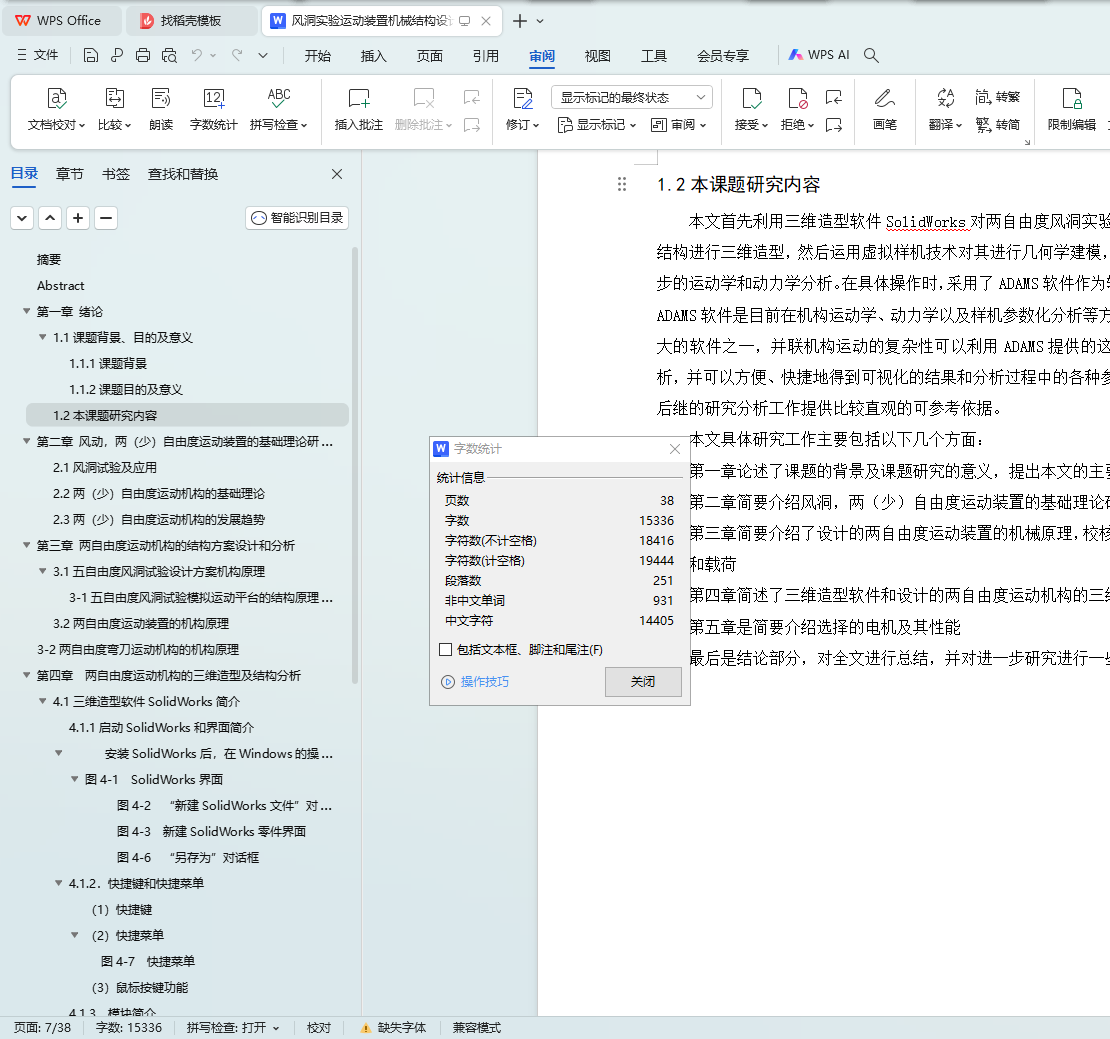Open 显示标记的最终状态 dropdown

631,97
